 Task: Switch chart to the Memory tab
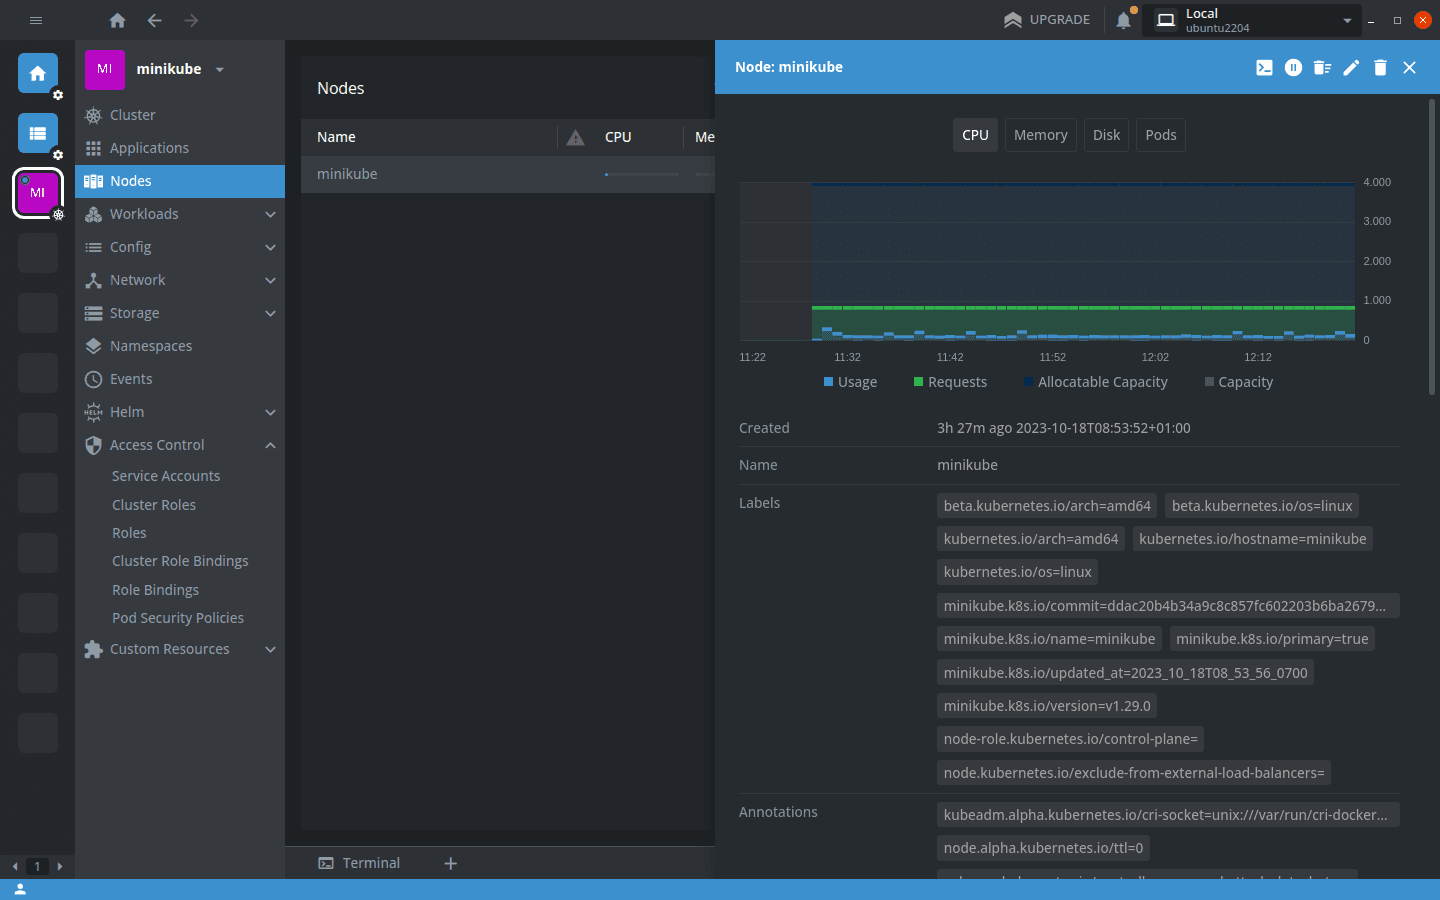[1040, 135]
